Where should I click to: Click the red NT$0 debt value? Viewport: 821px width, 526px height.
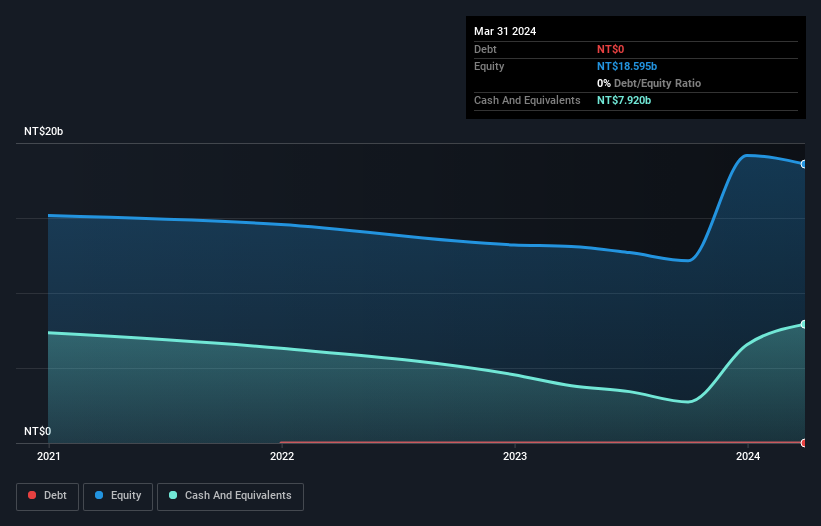point(611,49)
